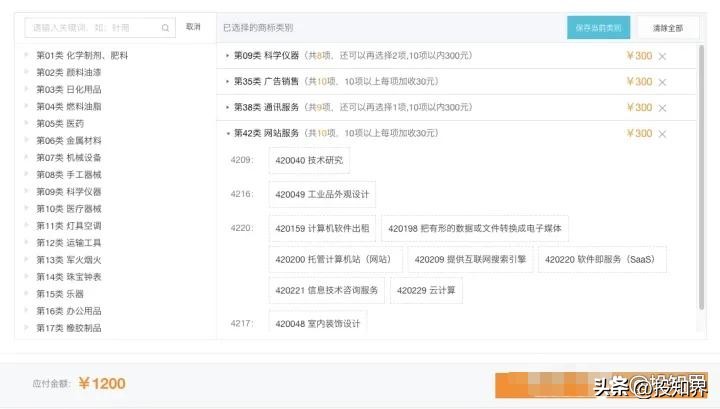Click the 420040 技术研究 item tag
Screen dimensions: 720x409
click(309, 160)
